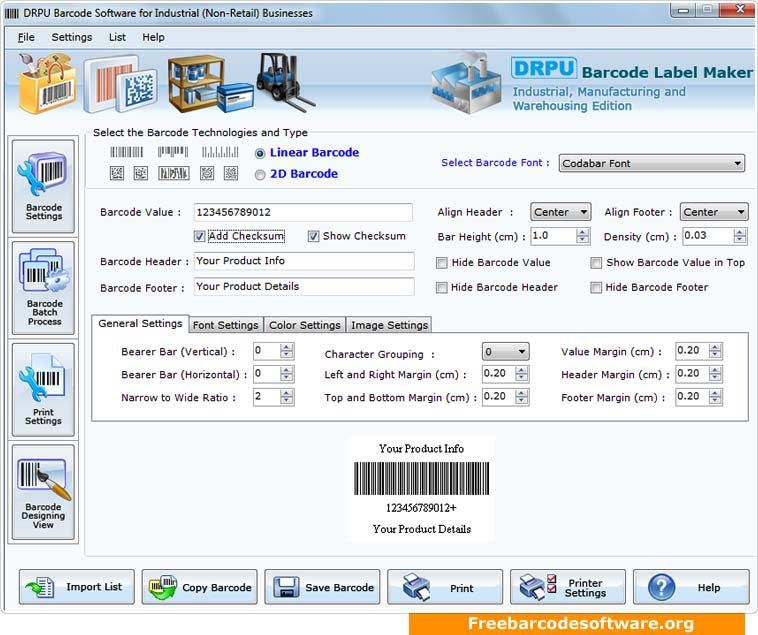
Task: Increase Left and Right Margin value
Action: (x=522, y=370)
